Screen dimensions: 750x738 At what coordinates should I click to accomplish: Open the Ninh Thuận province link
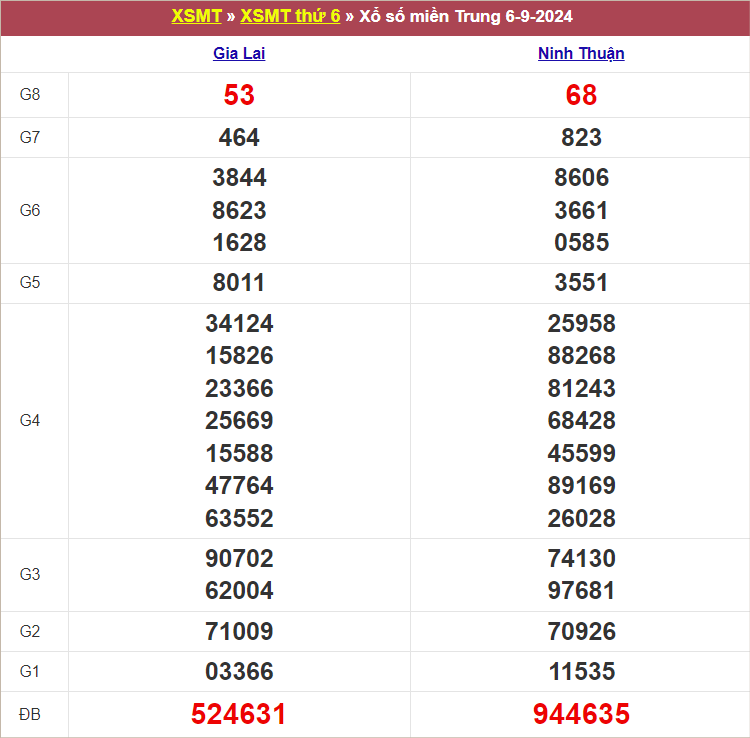(581, 53)
